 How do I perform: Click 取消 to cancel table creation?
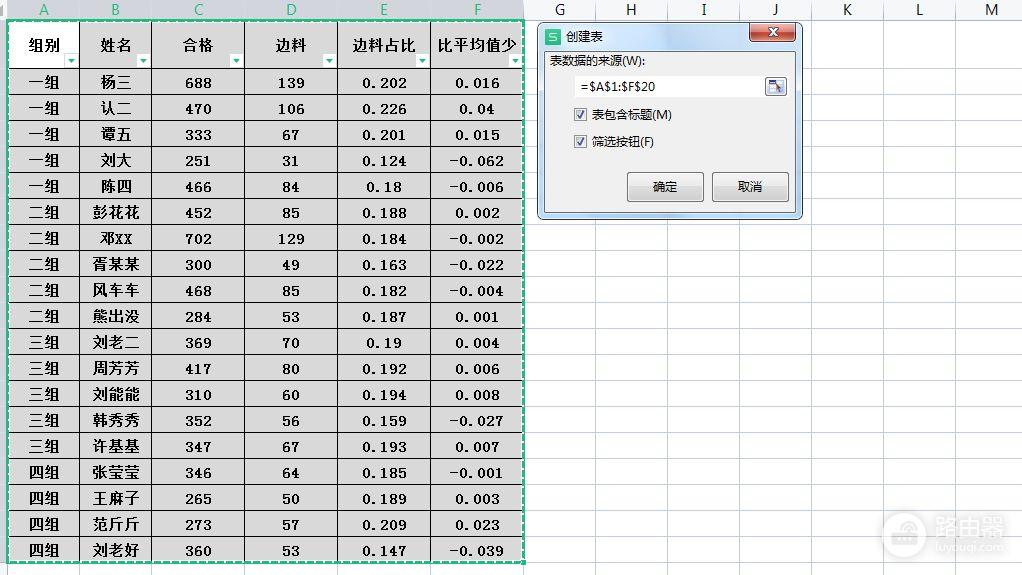pos(750,187)
